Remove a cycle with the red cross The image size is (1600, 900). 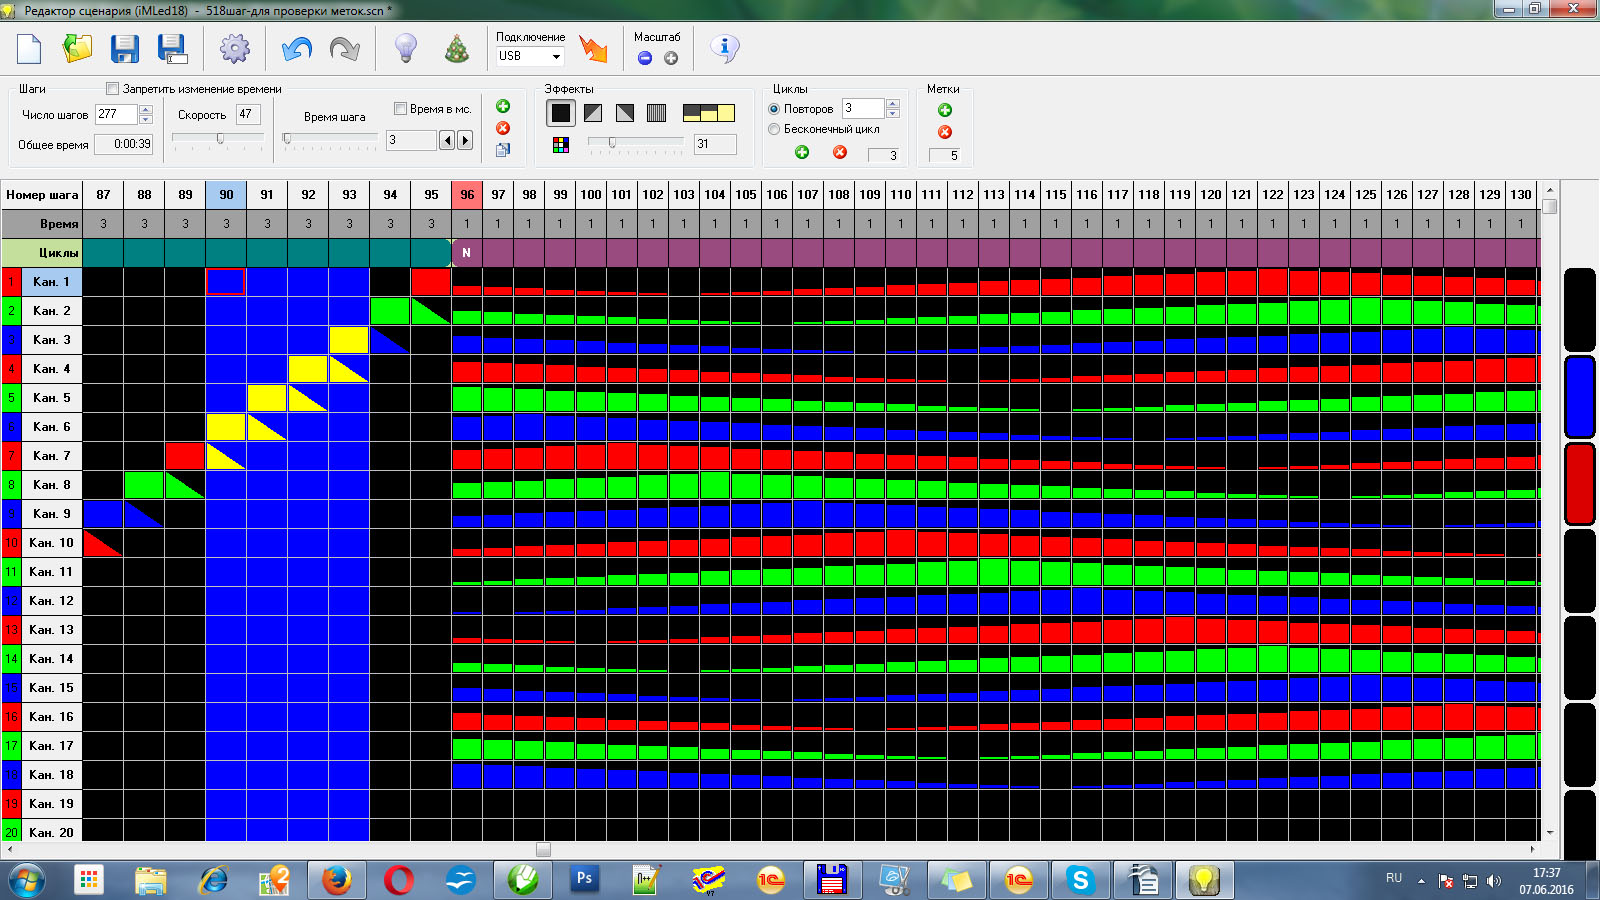pos(840,152)
